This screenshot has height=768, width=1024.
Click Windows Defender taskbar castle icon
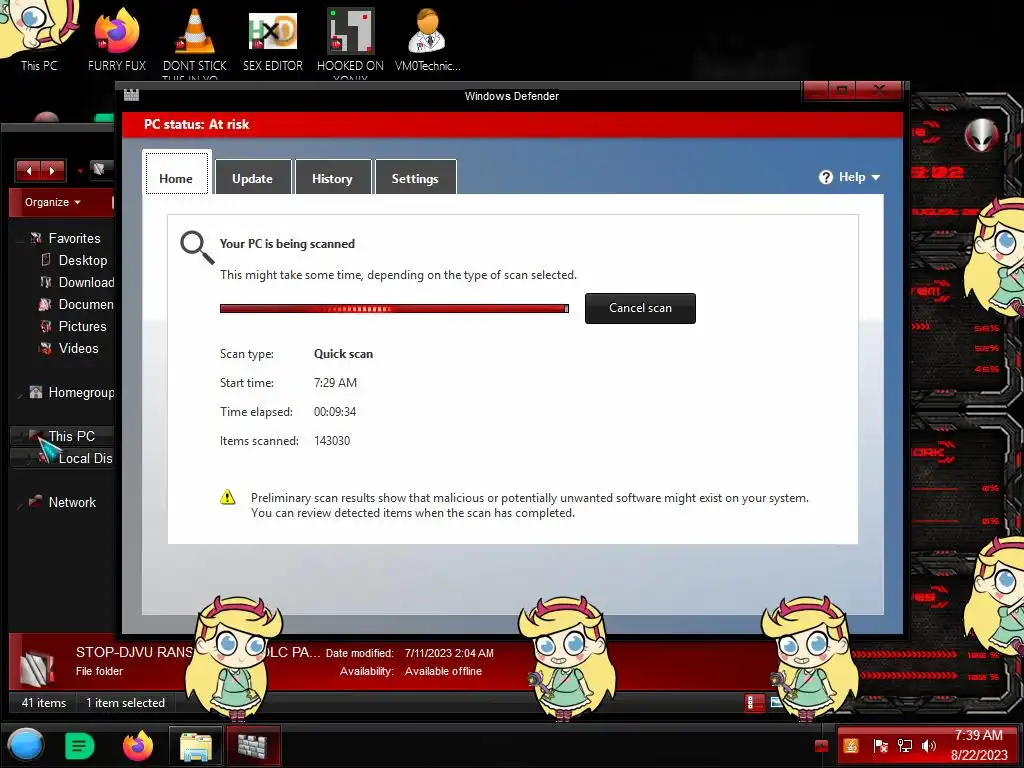253,745
